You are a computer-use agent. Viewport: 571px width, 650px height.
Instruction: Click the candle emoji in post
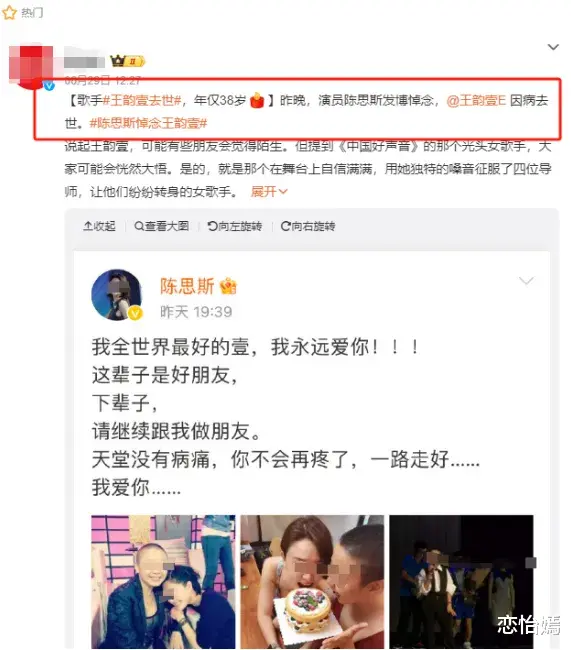(257, 100)
